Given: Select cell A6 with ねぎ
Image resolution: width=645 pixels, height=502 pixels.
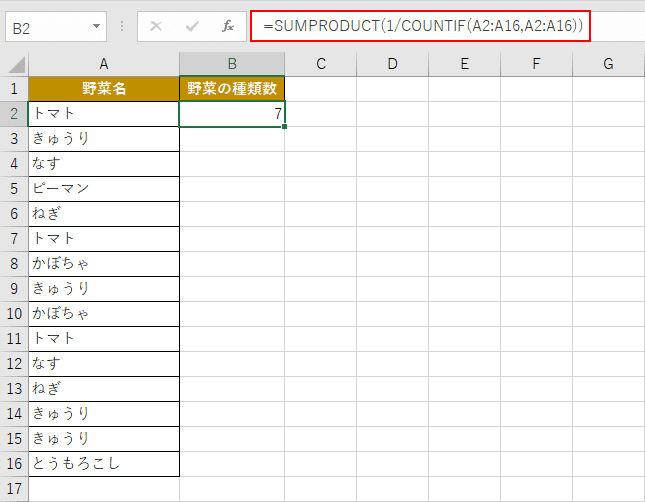Looking at the screenshot, I should click(104, 214).
